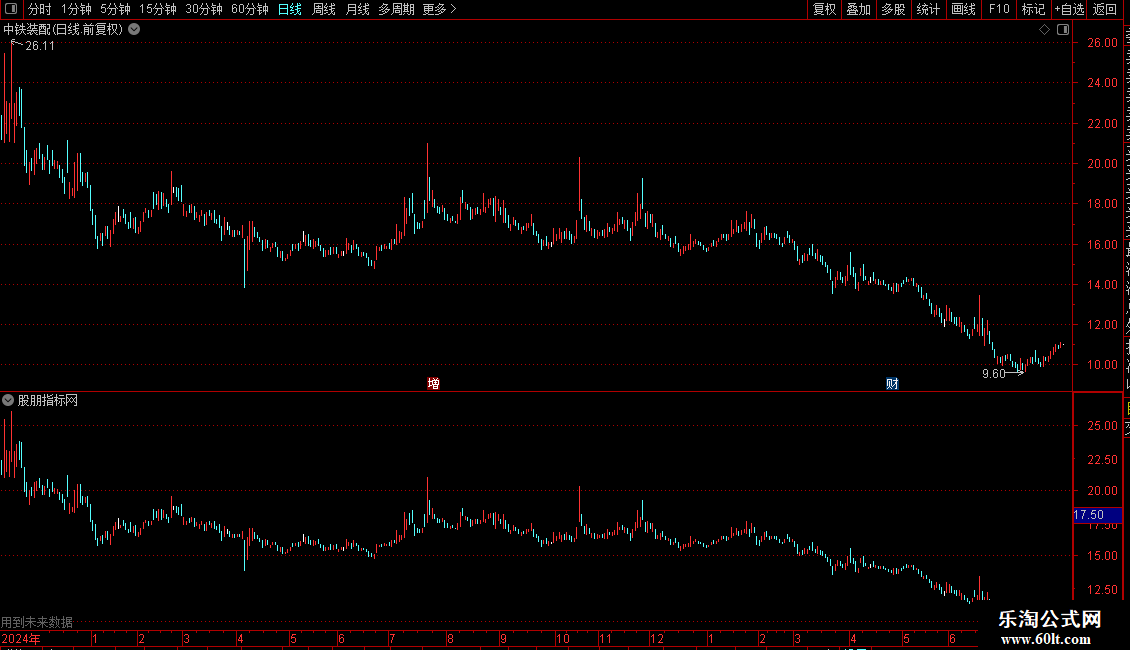Open the 多周期 multi-period view
The width and height of the screenshot is (1130, 650).
pos(396,9)
